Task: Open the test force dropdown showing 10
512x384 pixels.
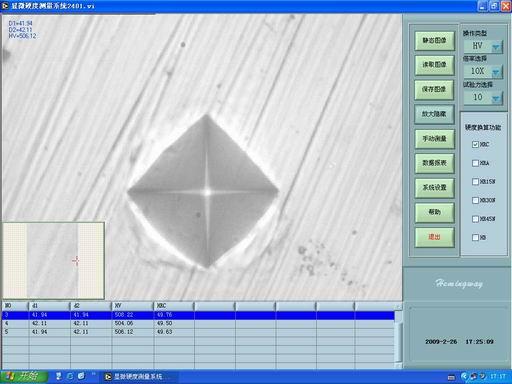Action: coord(496,98)
